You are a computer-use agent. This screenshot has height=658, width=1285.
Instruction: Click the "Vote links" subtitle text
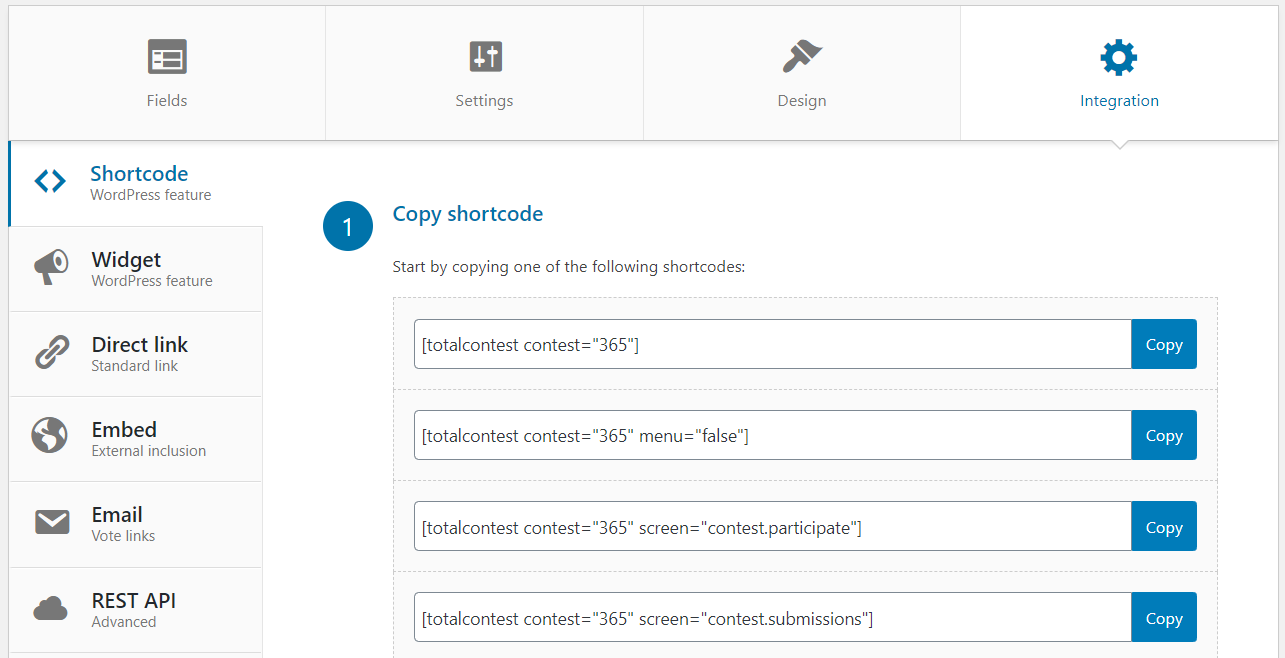[123, 536]
